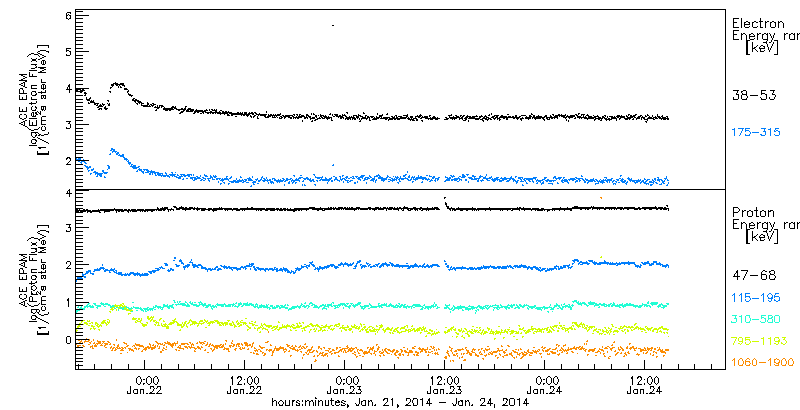
Task: Click the 47-68 proton energy legend label
Action: point(754,276)
